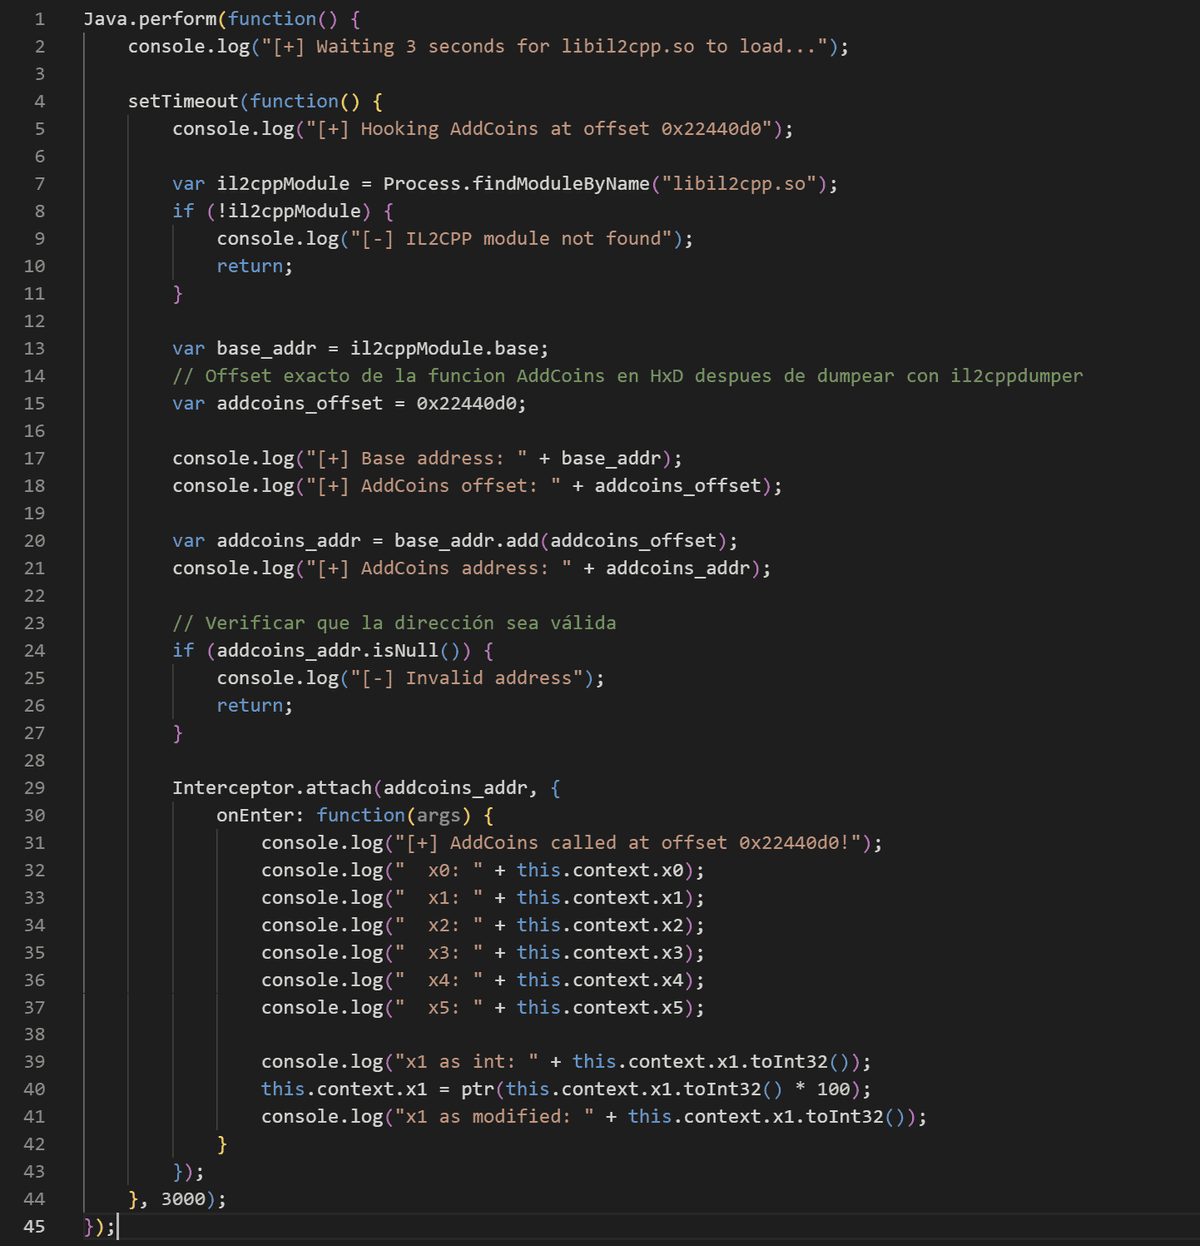Click the return statement on line 10
Screen dimensions: 1200x1246
pyautogui.click(x=249, y=265)
